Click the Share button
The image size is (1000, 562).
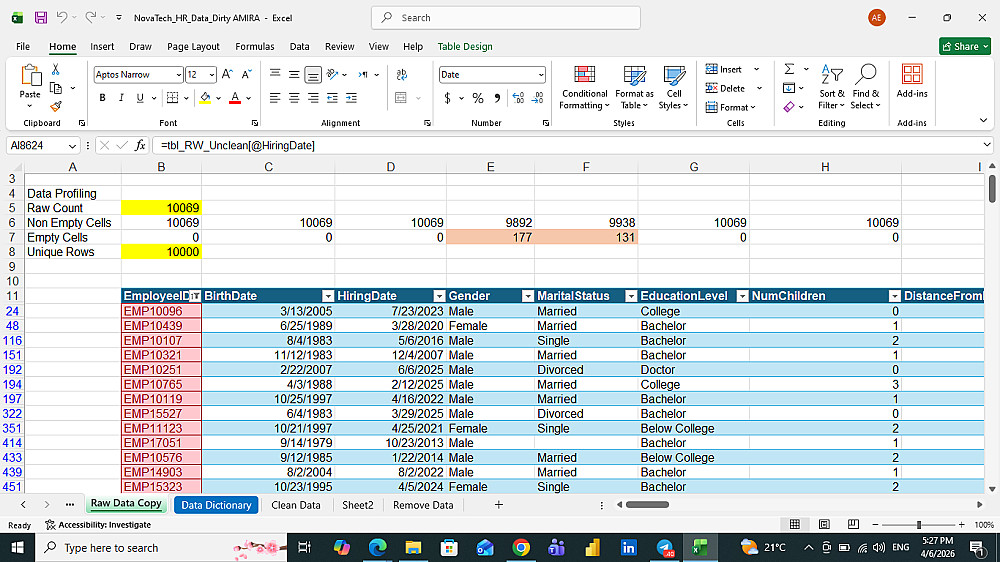click(x=965, y=46)
